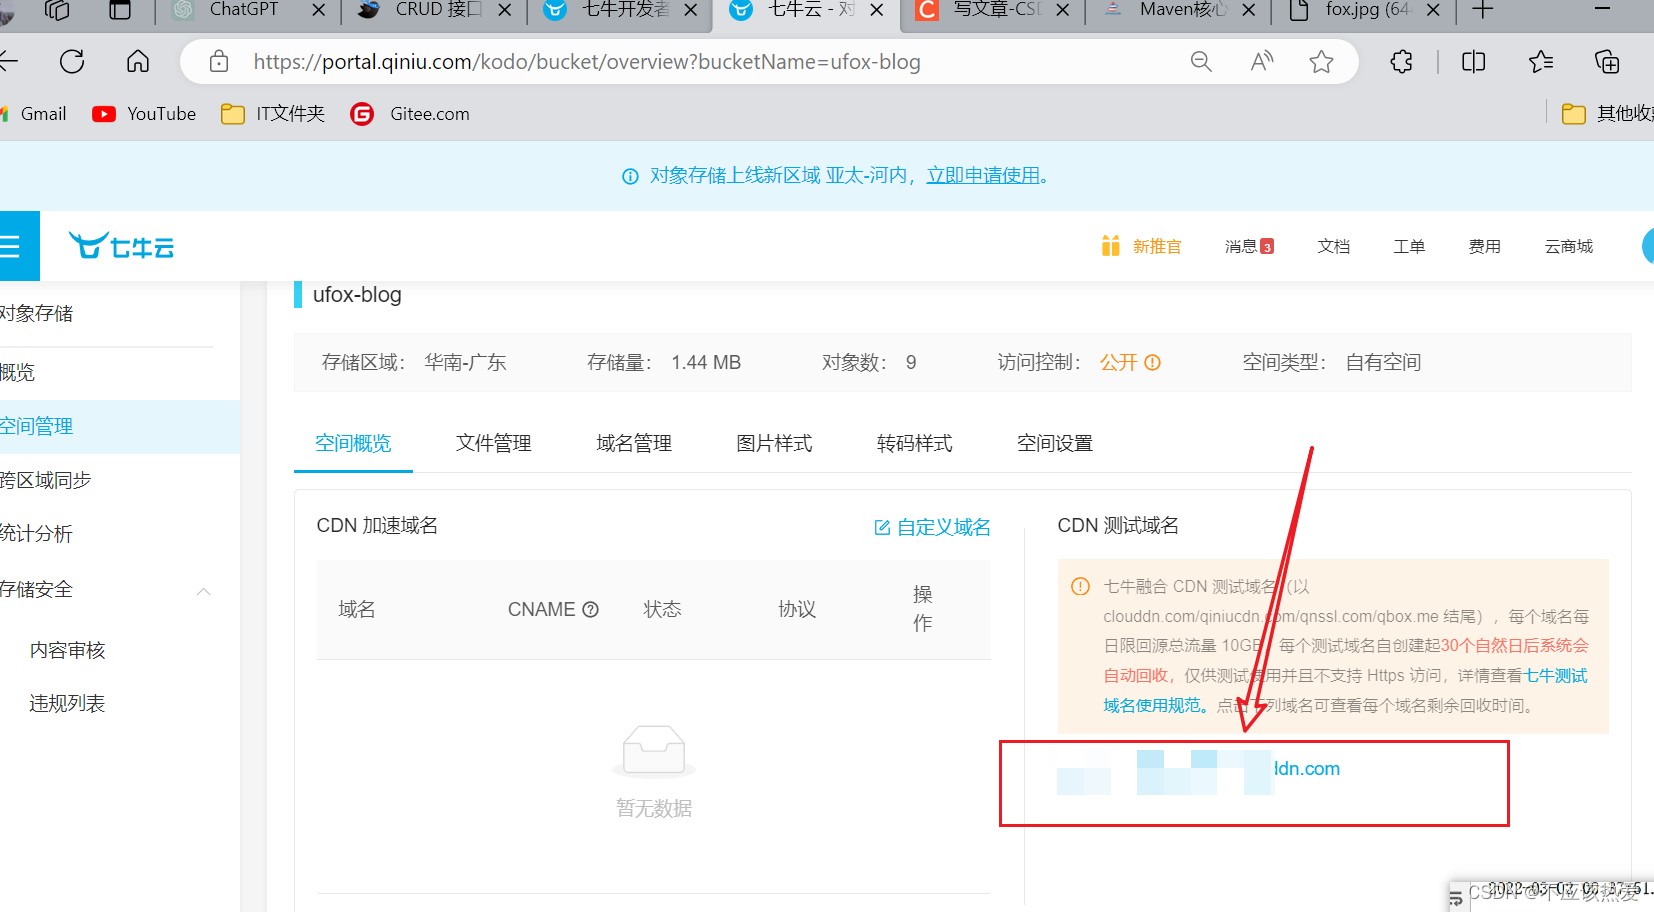1654x912 pixels.
Task: Click the 公开 access control value
Action: pos(1119,363)
